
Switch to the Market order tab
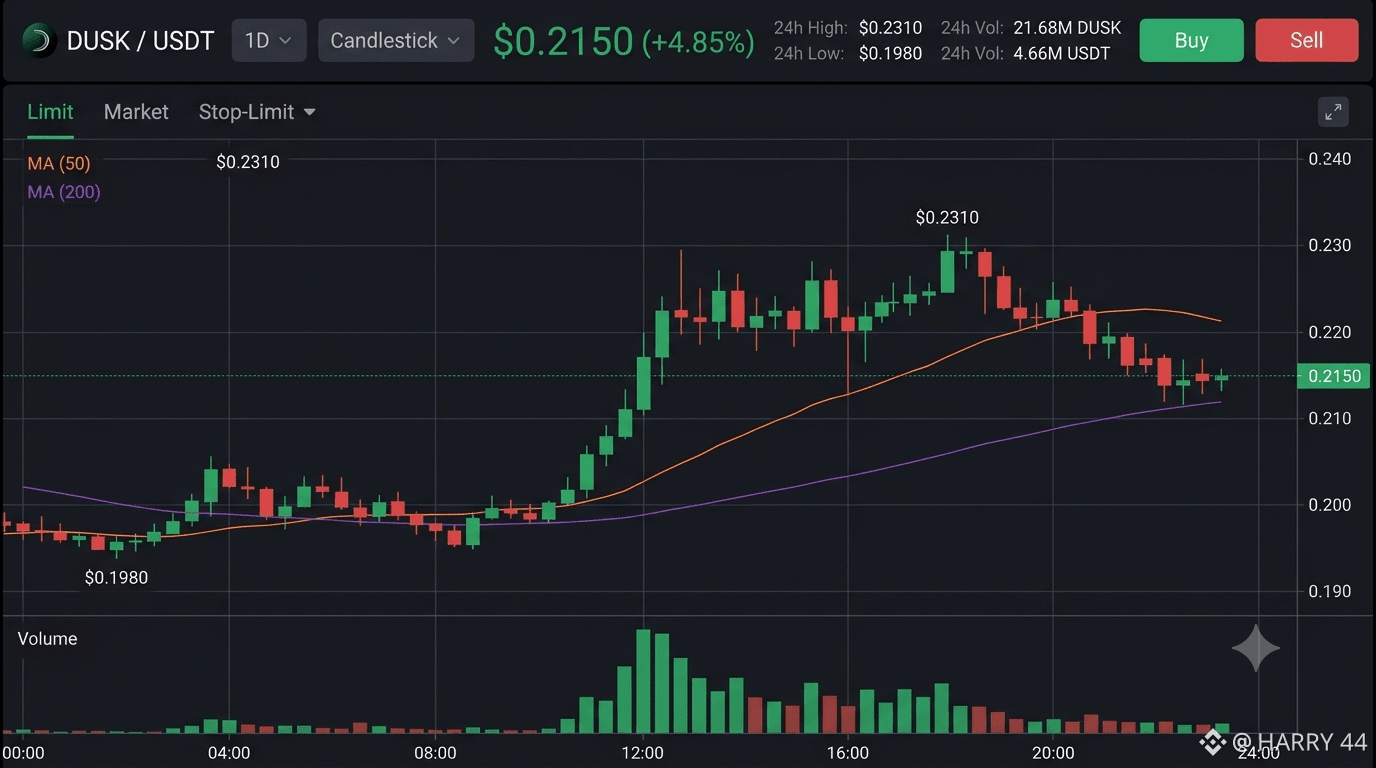click(136, 112)
